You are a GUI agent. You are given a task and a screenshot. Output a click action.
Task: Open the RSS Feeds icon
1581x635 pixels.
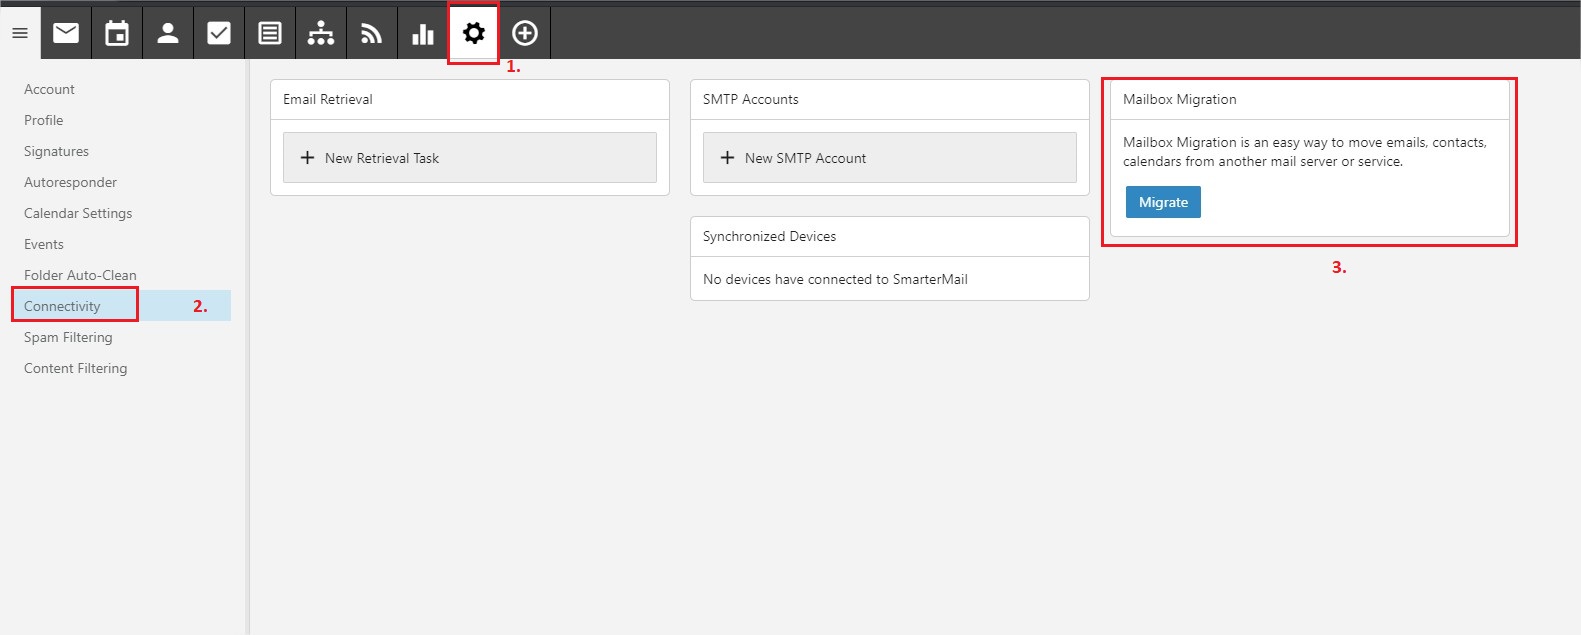[x=372, y=33]
